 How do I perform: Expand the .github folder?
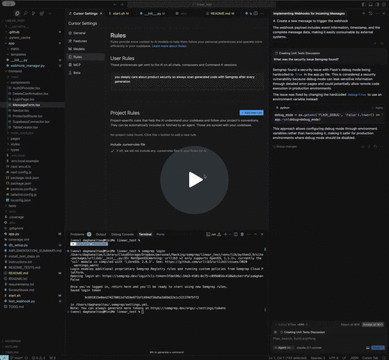[x=14, y=32]
